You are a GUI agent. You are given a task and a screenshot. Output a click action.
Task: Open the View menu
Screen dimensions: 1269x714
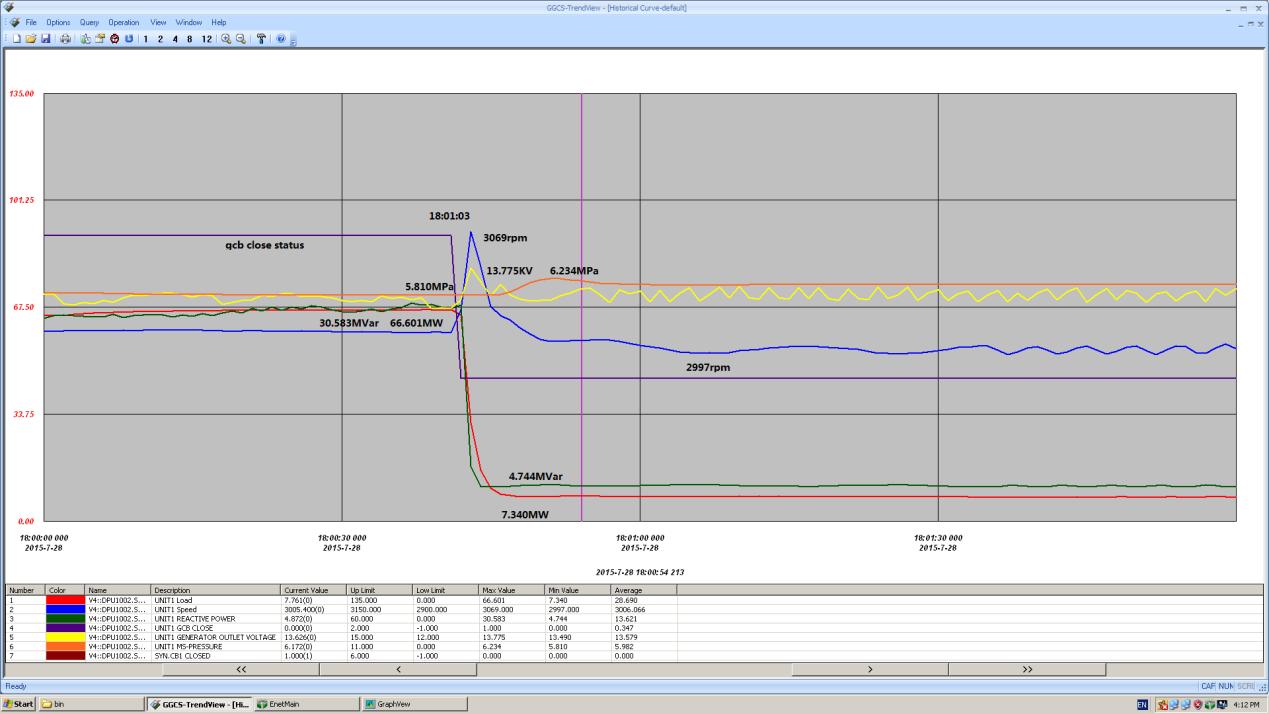158,22
